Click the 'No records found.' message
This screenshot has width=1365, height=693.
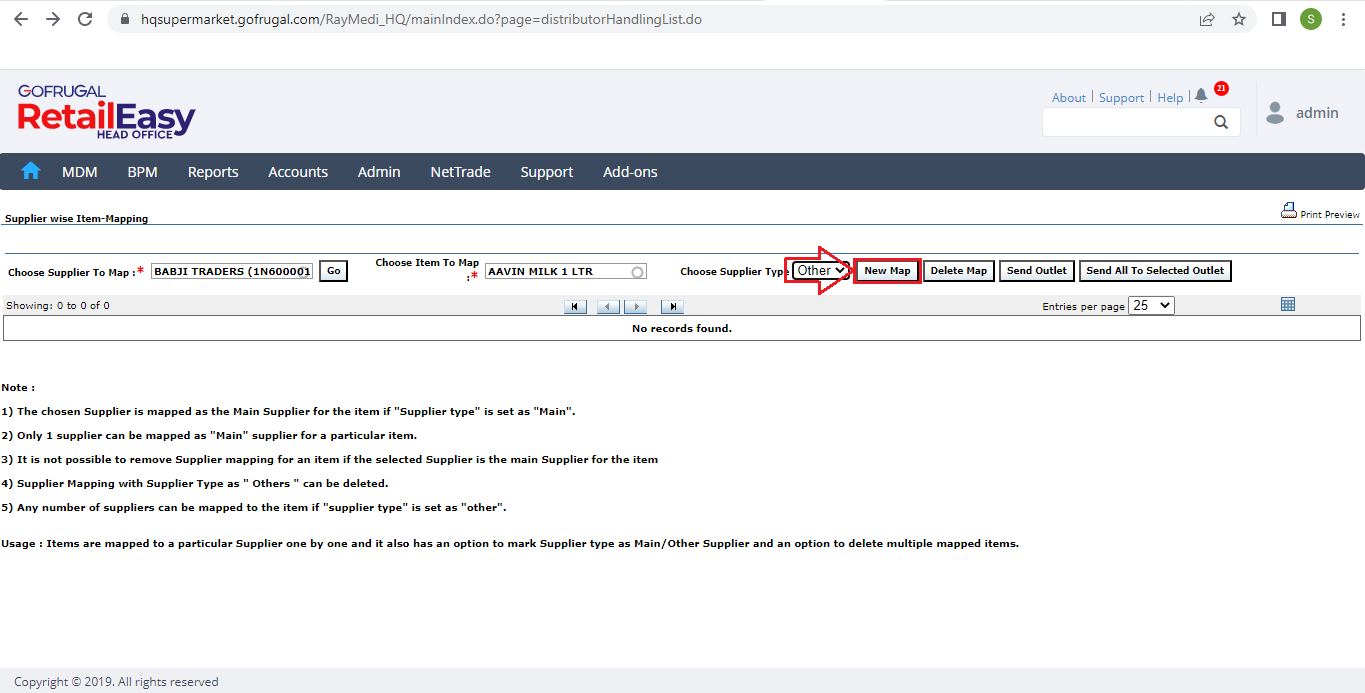pos(682,328)
